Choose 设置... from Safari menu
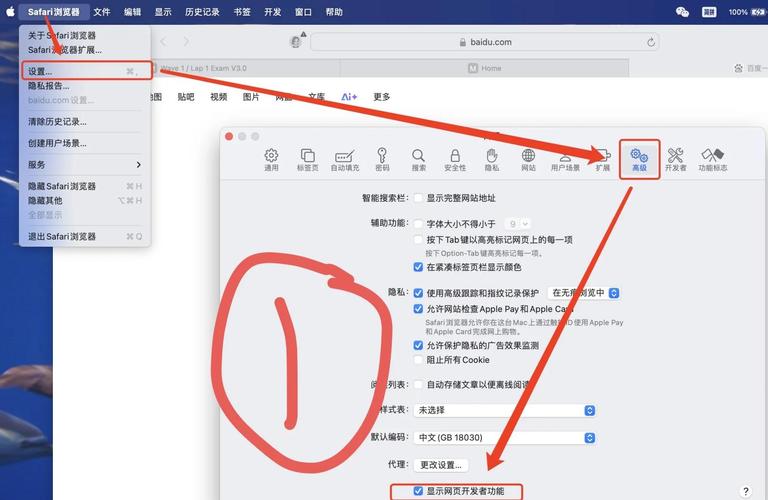768x500 pixels. (x=85, y=71)
